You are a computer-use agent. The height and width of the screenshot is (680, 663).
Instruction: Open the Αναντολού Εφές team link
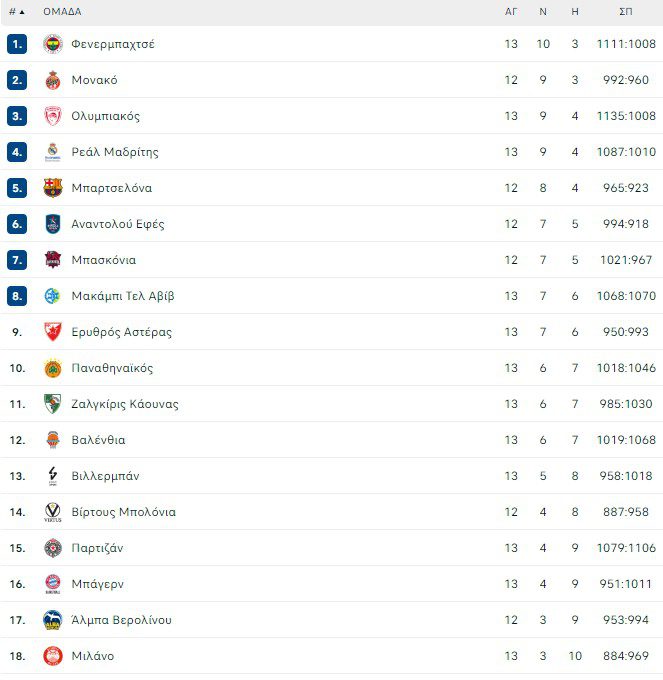tap(118, 224)
